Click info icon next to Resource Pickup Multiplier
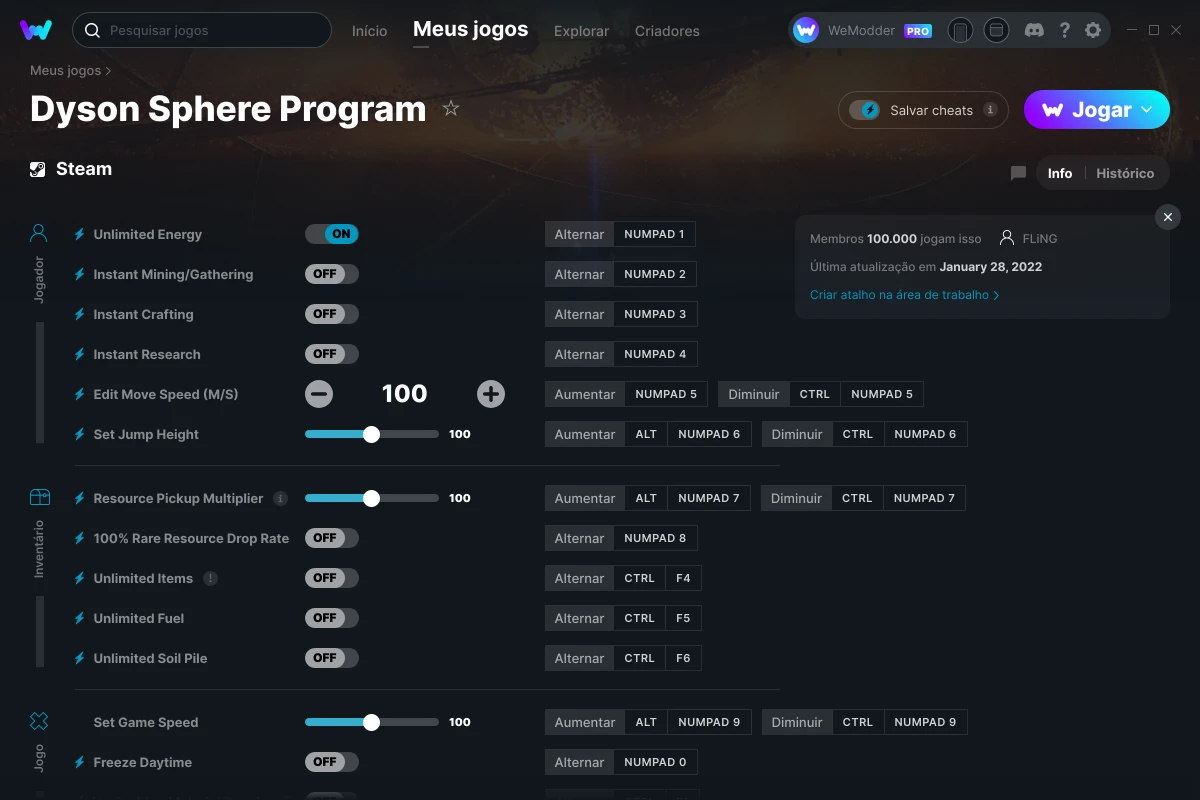This screenshot has height=800, width=1200. [281, 498]
